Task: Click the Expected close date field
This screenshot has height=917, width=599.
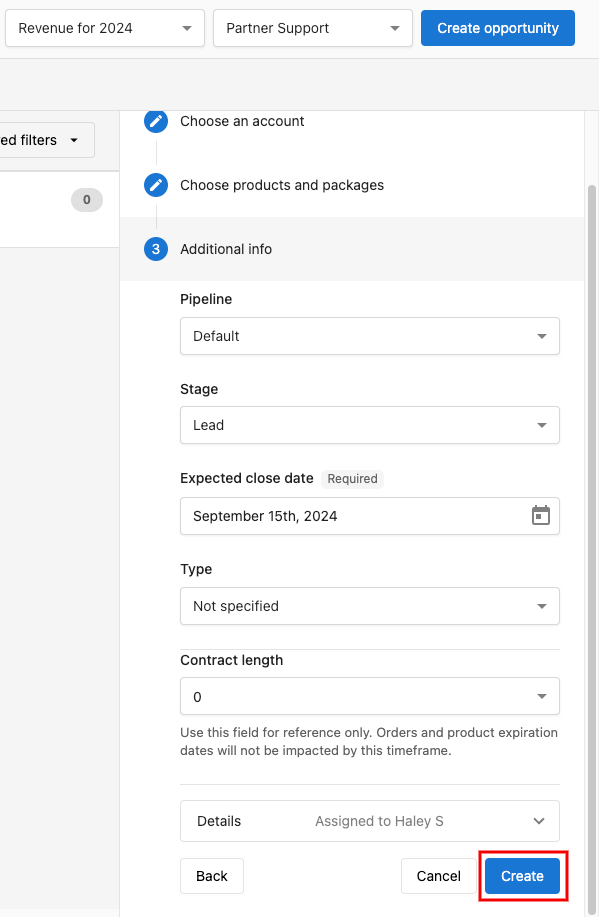Action: point(370,516)
